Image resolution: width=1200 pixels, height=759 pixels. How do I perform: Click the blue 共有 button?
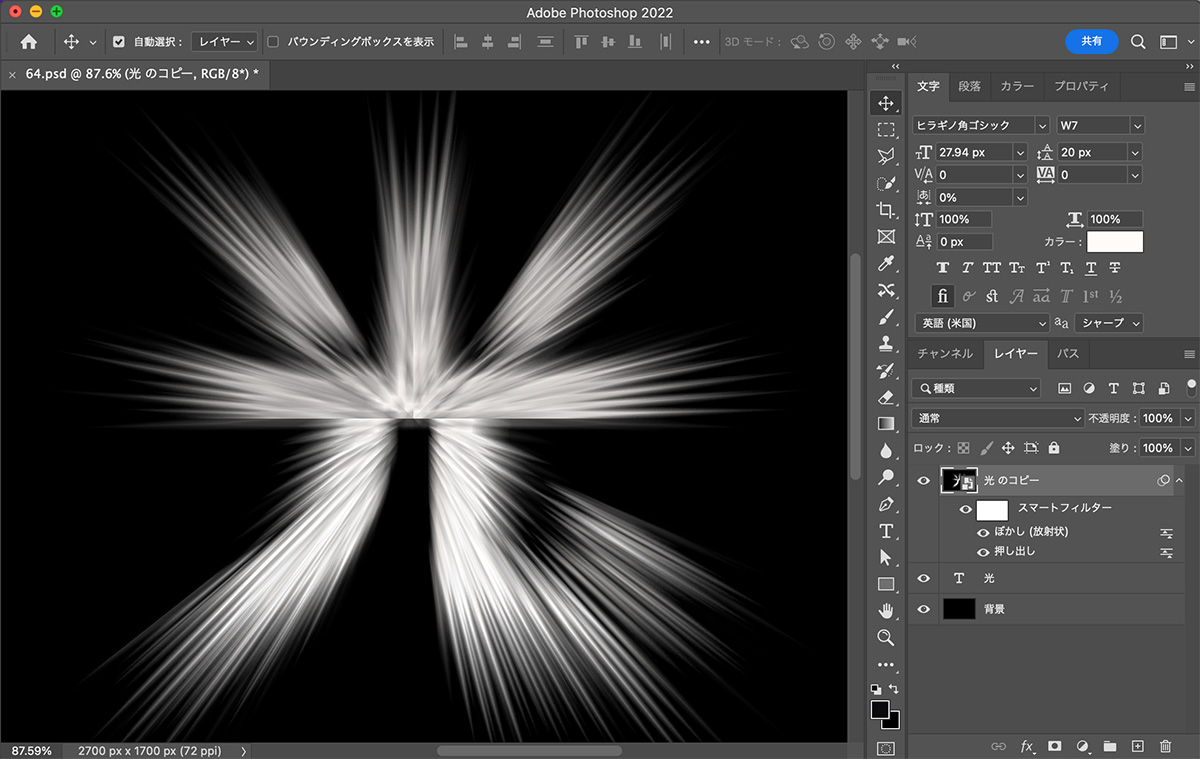1091,41
